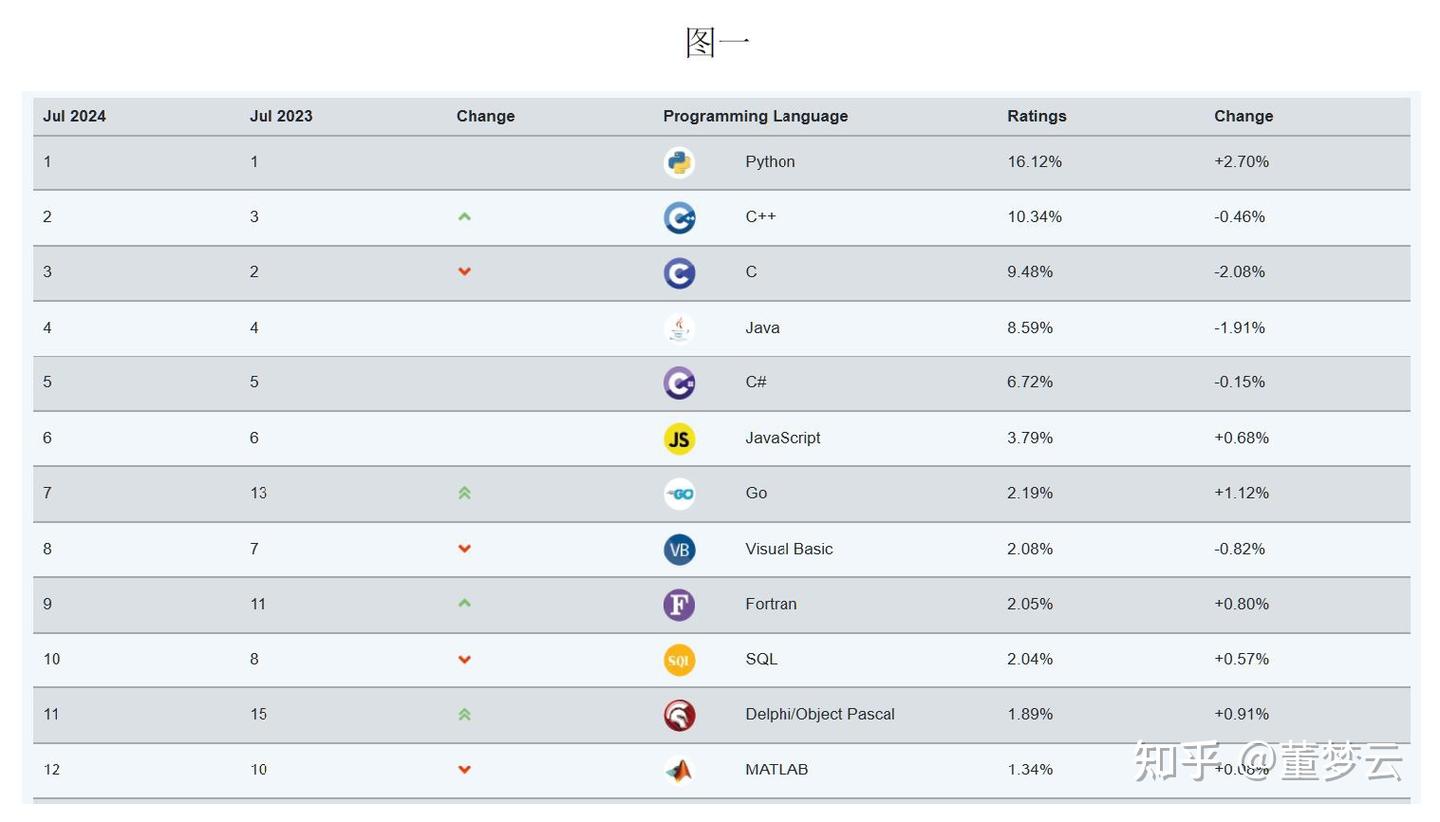1440x822 pixels.
Task: Click the Delphi helmet logo icon
Action: tap(679, 715)
